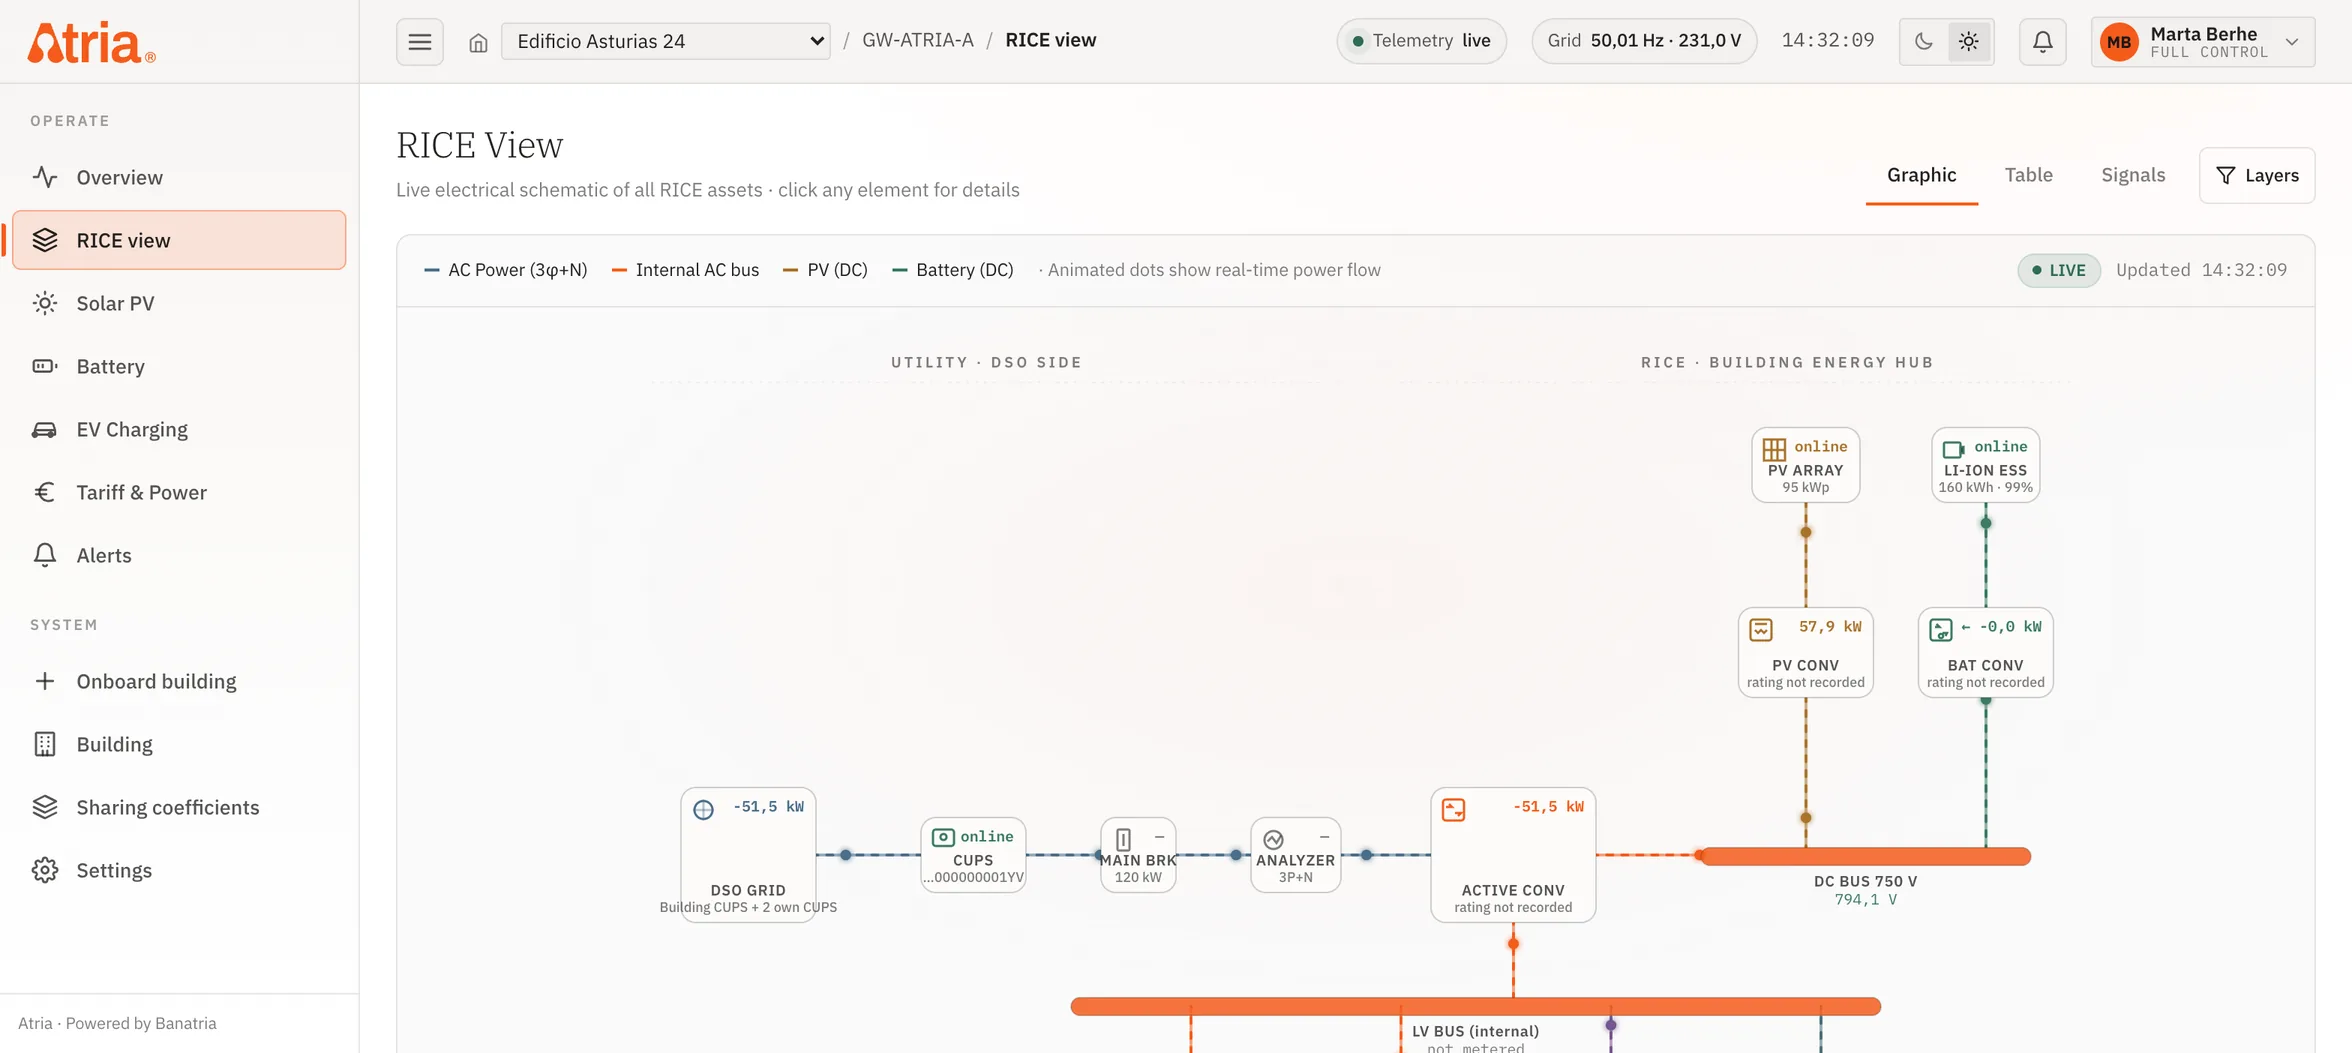Image resolution: width=2352 pixels, height=1053 pixels.
Task: Click the Telemetry live status pill
Action: coord(1421,41)
